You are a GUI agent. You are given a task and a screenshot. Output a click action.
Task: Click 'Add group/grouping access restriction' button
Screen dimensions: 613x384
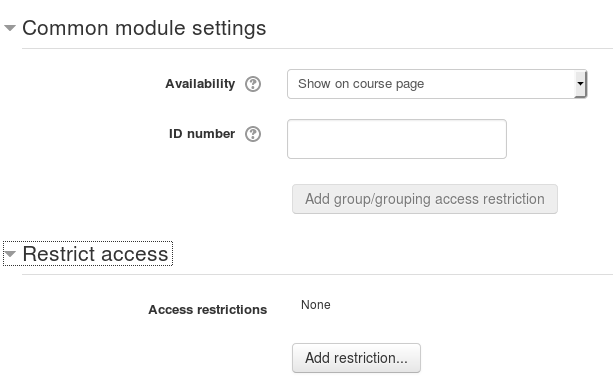pyautogui.click(x=425, y=199)
